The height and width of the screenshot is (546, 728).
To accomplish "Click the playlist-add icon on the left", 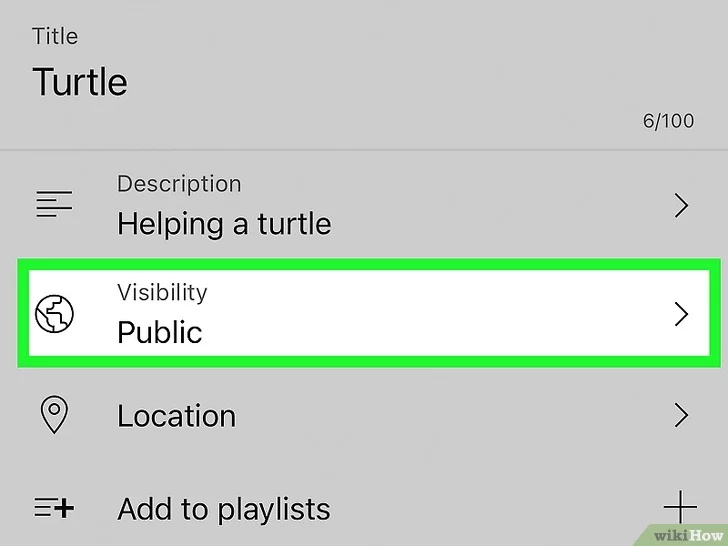I will tap(54, 509).
